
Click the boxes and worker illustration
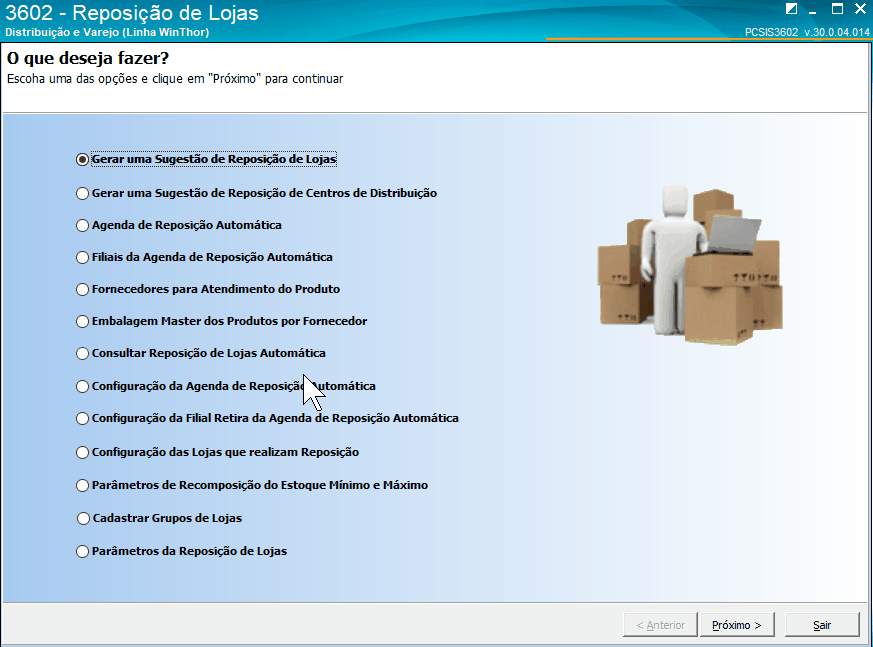click(x=690, y=266)
